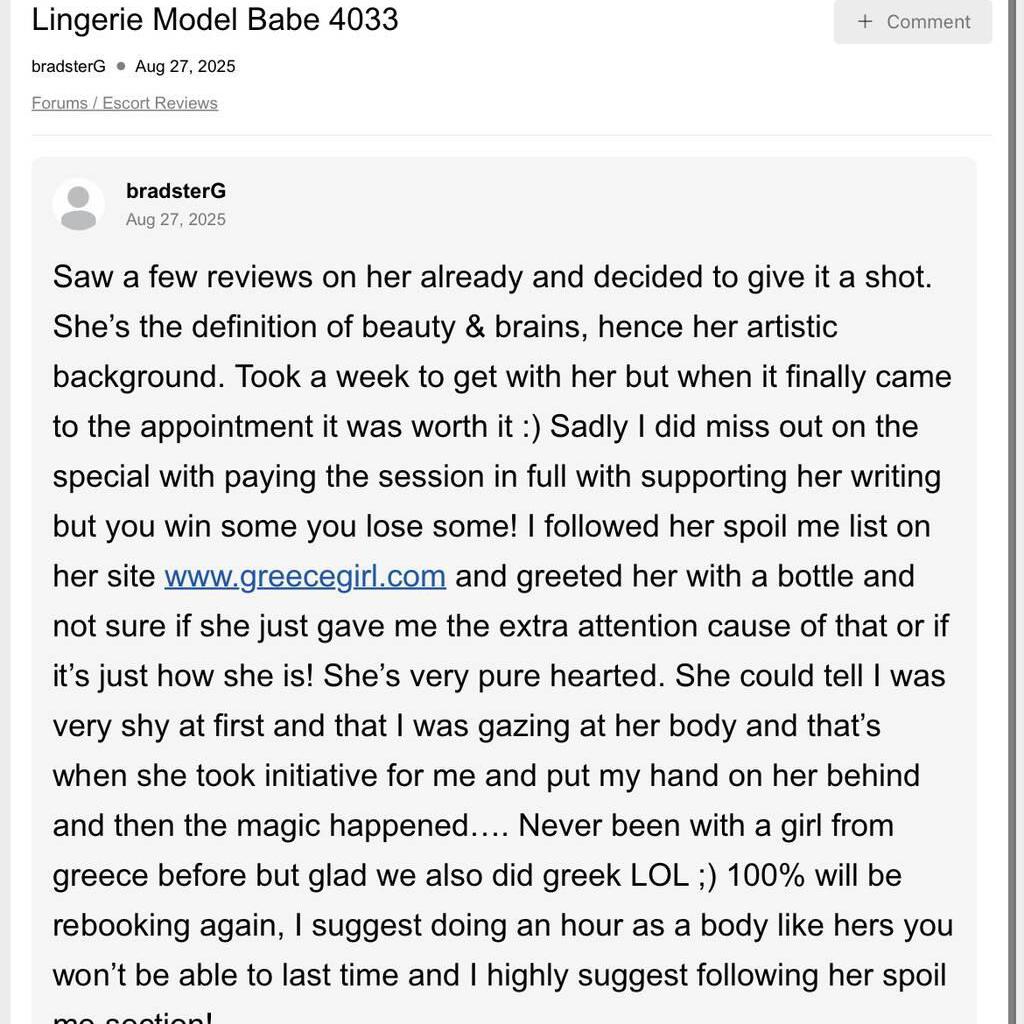
Task: Click the thread title heading
Action: (x=215, y=19)
